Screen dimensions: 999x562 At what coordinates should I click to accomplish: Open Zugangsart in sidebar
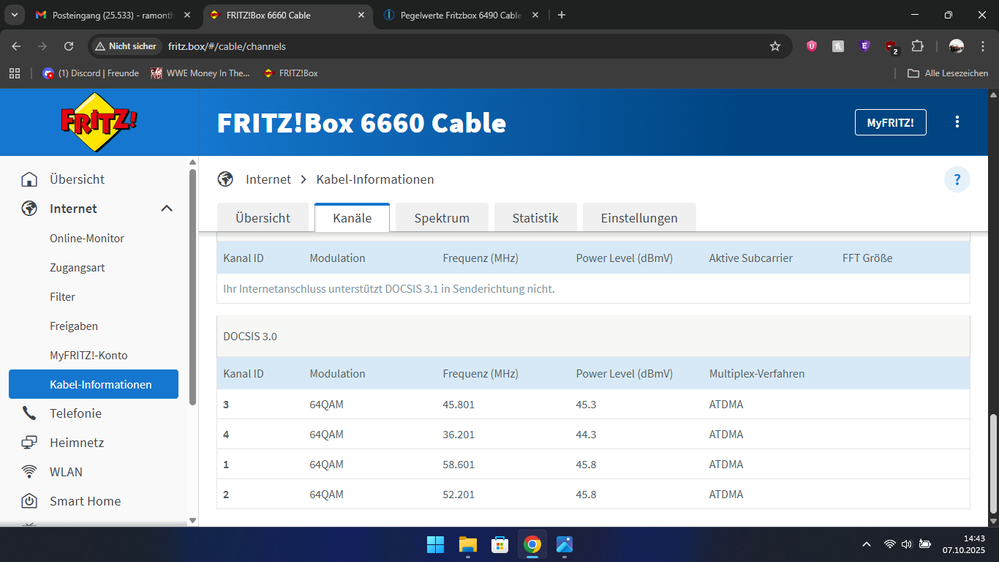tap(77, 268)
